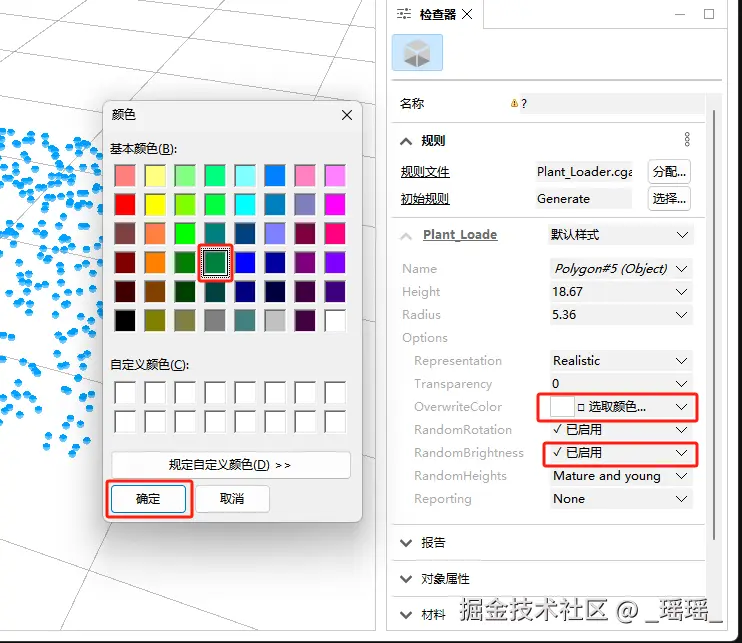
Task: Close the color dialog with X
Action: pyautogui.click(x=347, y=115)
